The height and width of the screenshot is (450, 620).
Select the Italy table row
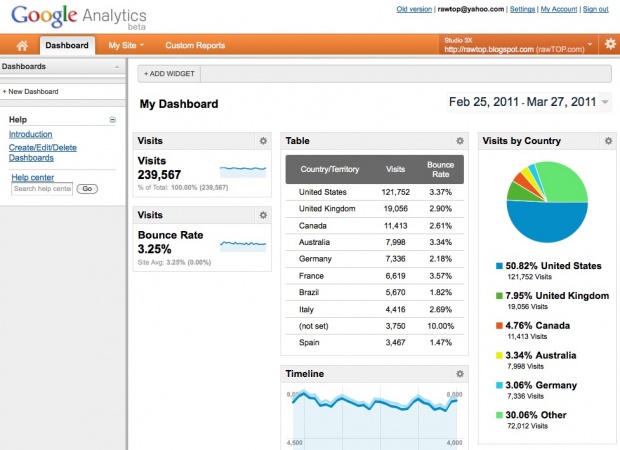374,309
